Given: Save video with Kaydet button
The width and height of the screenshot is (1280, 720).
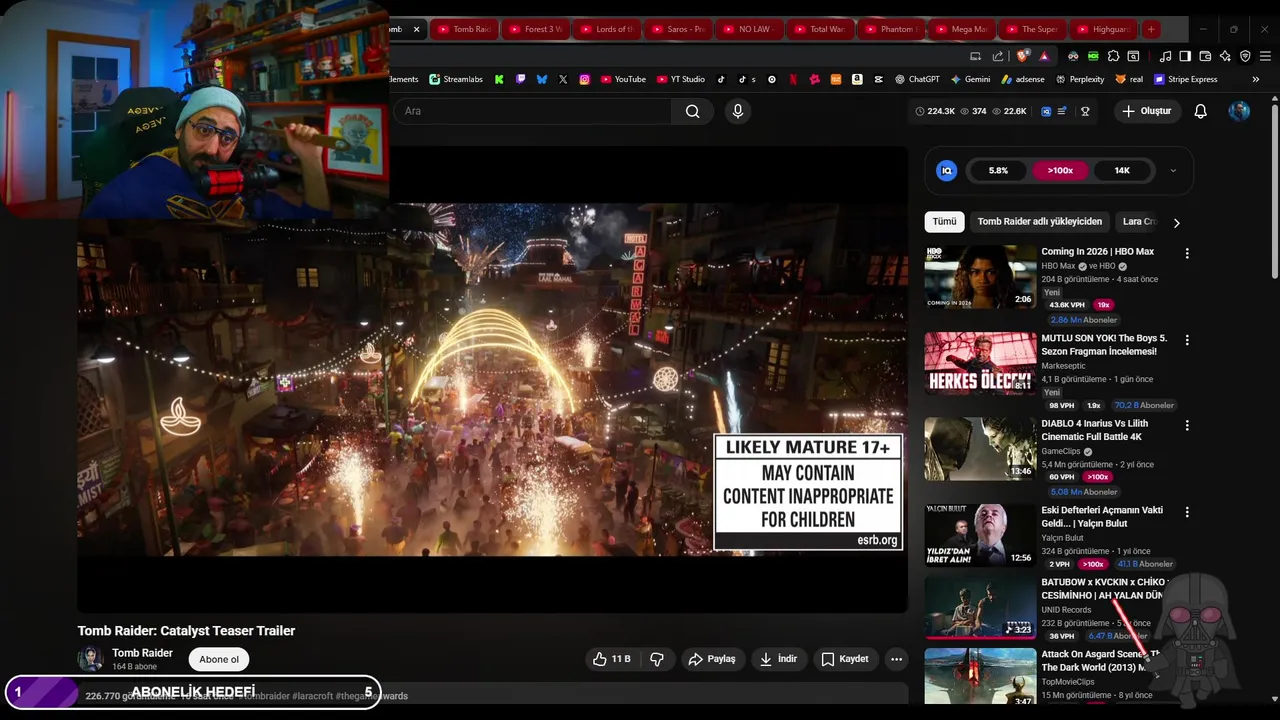Looking at the screenshot, I should click(x=845, y=659).
